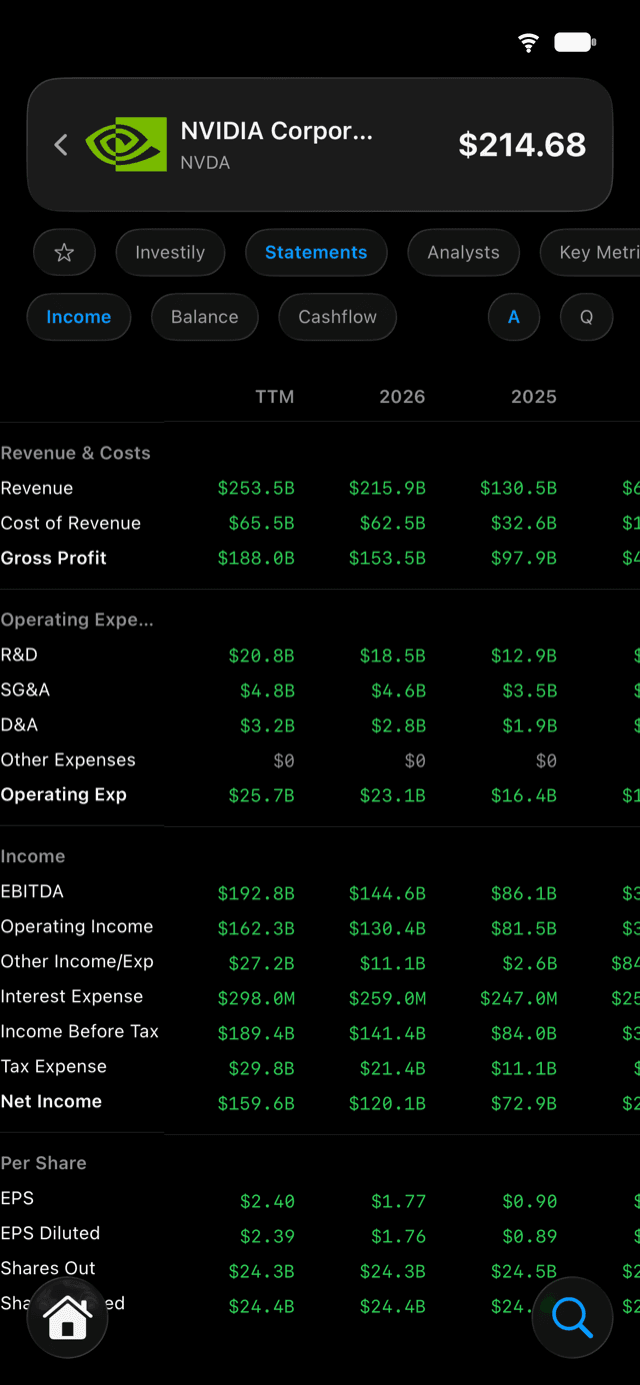Image resolution: width=640 pixels, height=1385 pixels.
Task: Open the Investily tab
Action: [x=170, y=253]
